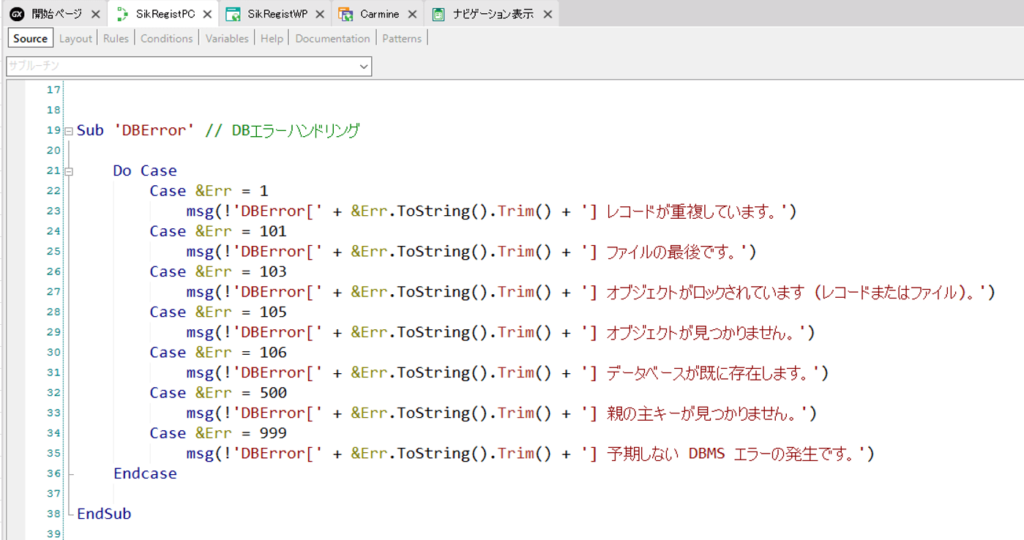
Task: Close the ナビゲーション表示 tab
Action: tap(546, 14)
